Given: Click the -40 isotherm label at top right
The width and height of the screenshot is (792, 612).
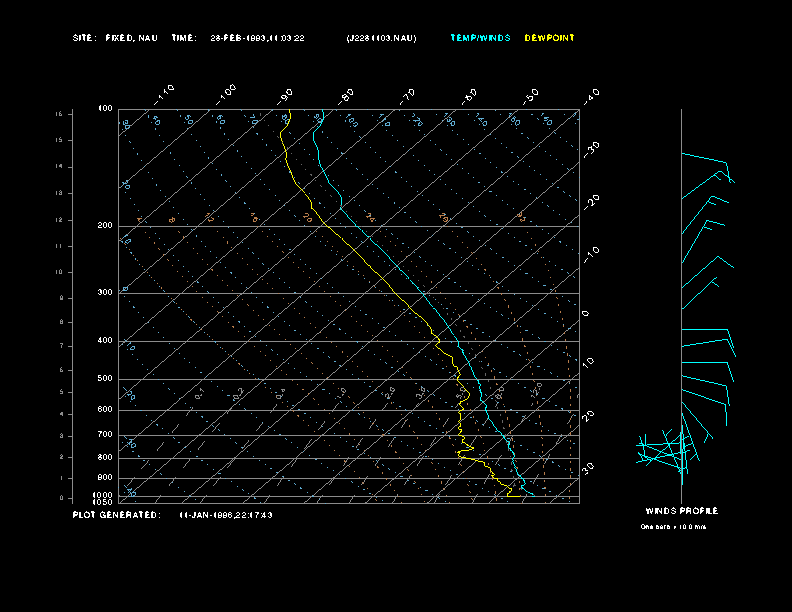Looking at the screenshot, I should coord(591,95).
